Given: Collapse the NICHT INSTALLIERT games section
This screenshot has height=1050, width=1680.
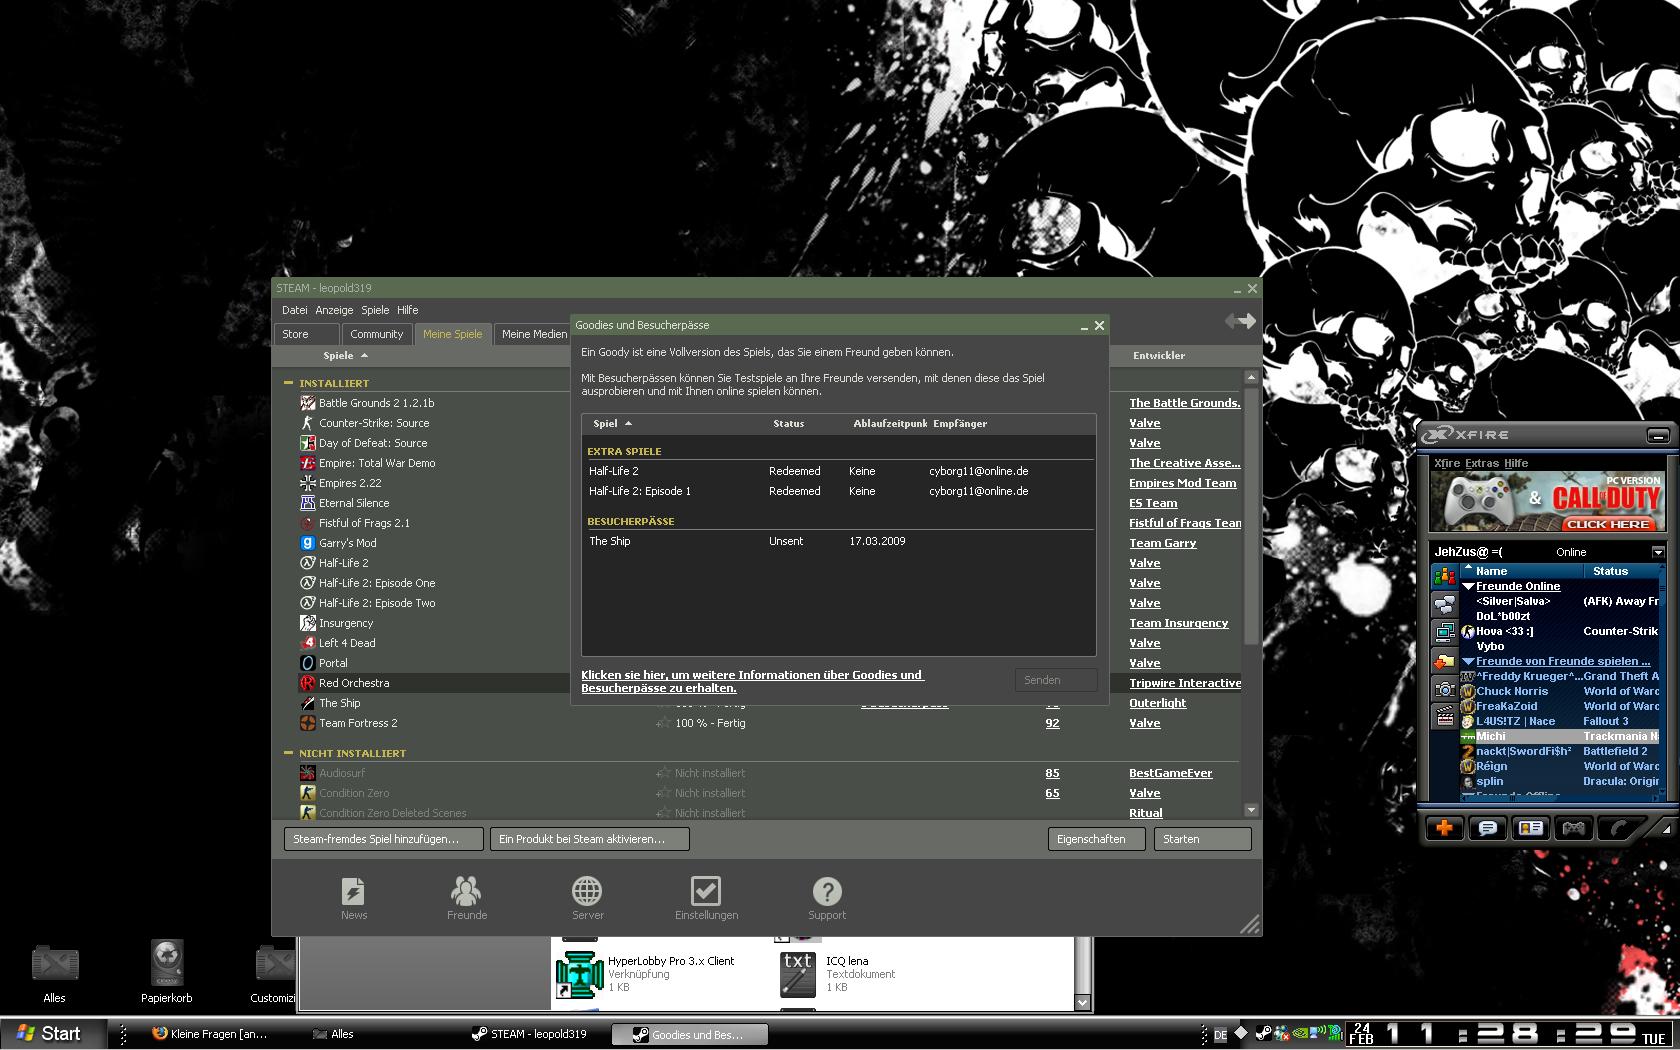Looking at the screenshot, I should tap(288, 753).
